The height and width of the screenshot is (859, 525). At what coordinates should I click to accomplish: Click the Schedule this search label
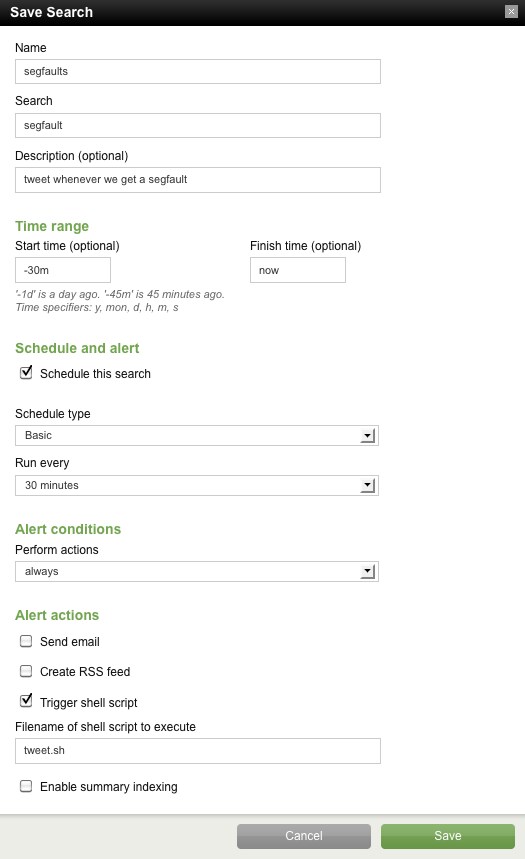(x=95, y=374)
